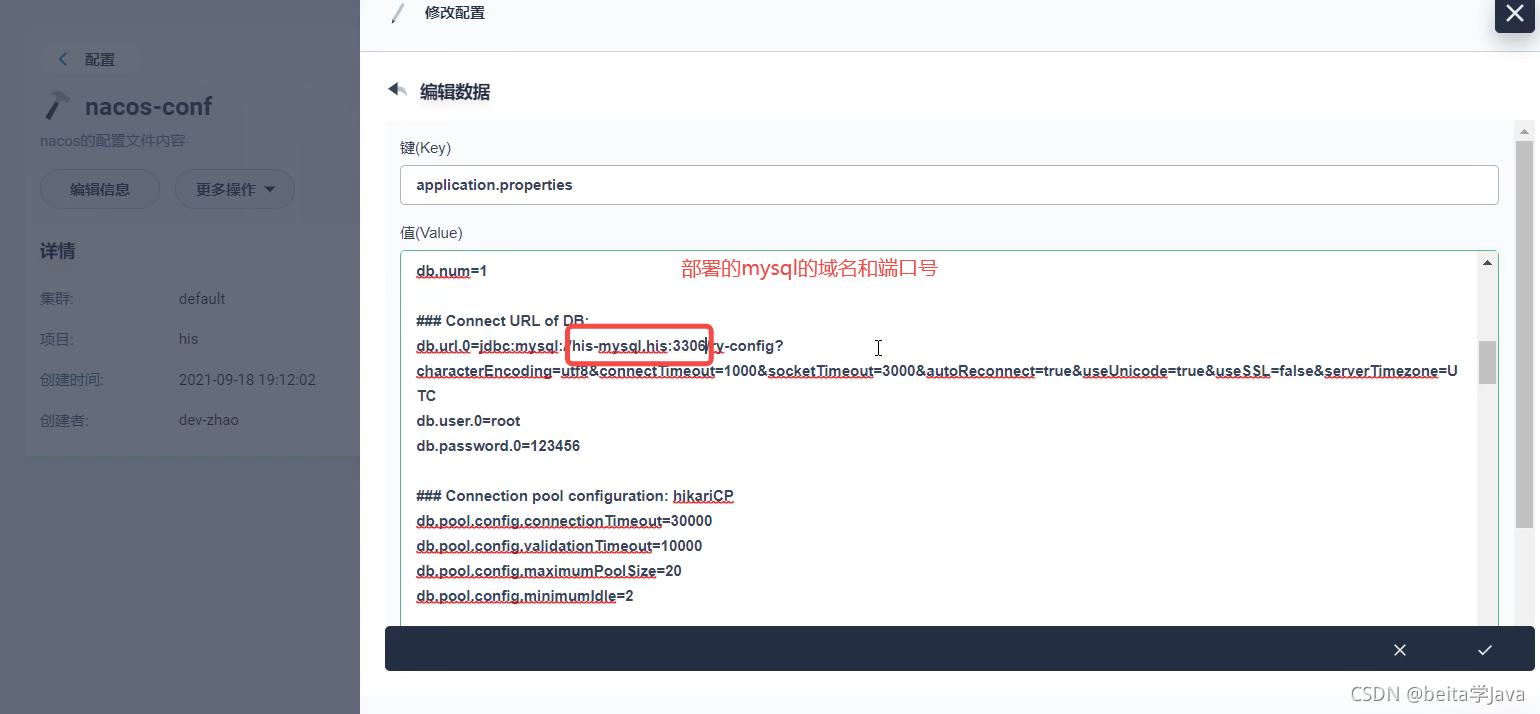Click the Connection pool configuration comment
The width and height of the screenshot is (1540, 714).
tap(575, 496)
